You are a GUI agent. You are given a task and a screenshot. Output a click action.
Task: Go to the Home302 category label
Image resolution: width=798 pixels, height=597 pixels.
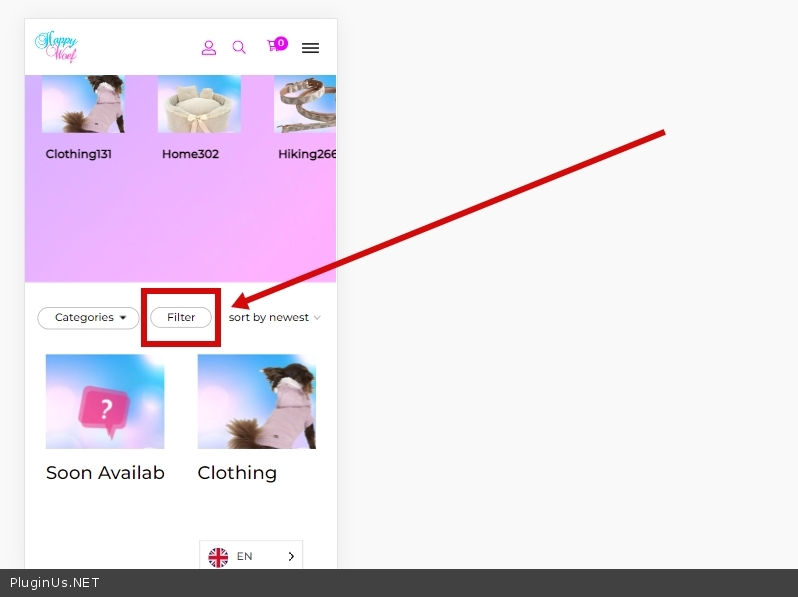pos(190,154)
